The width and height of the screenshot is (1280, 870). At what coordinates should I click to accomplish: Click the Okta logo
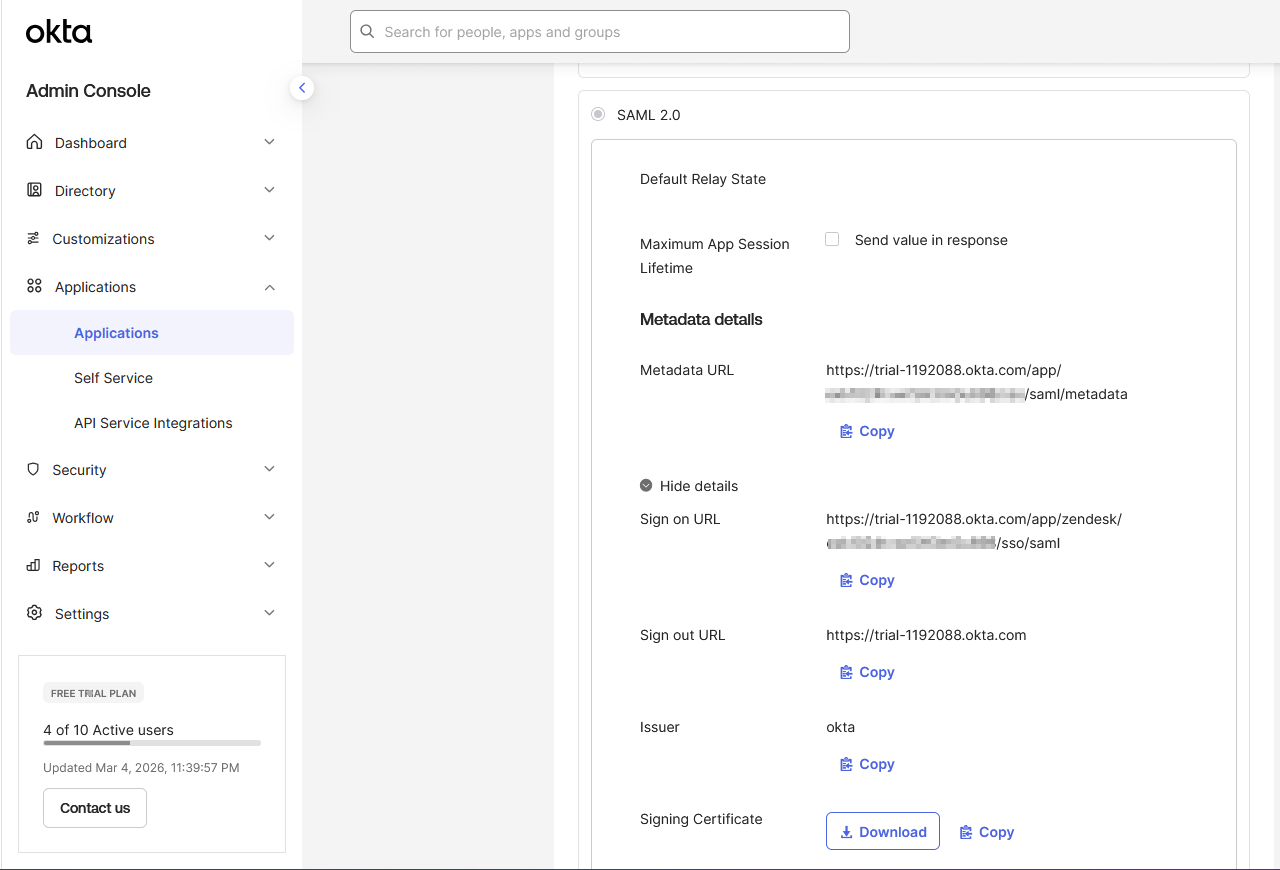pyautogui.click(x=59, y=32)
